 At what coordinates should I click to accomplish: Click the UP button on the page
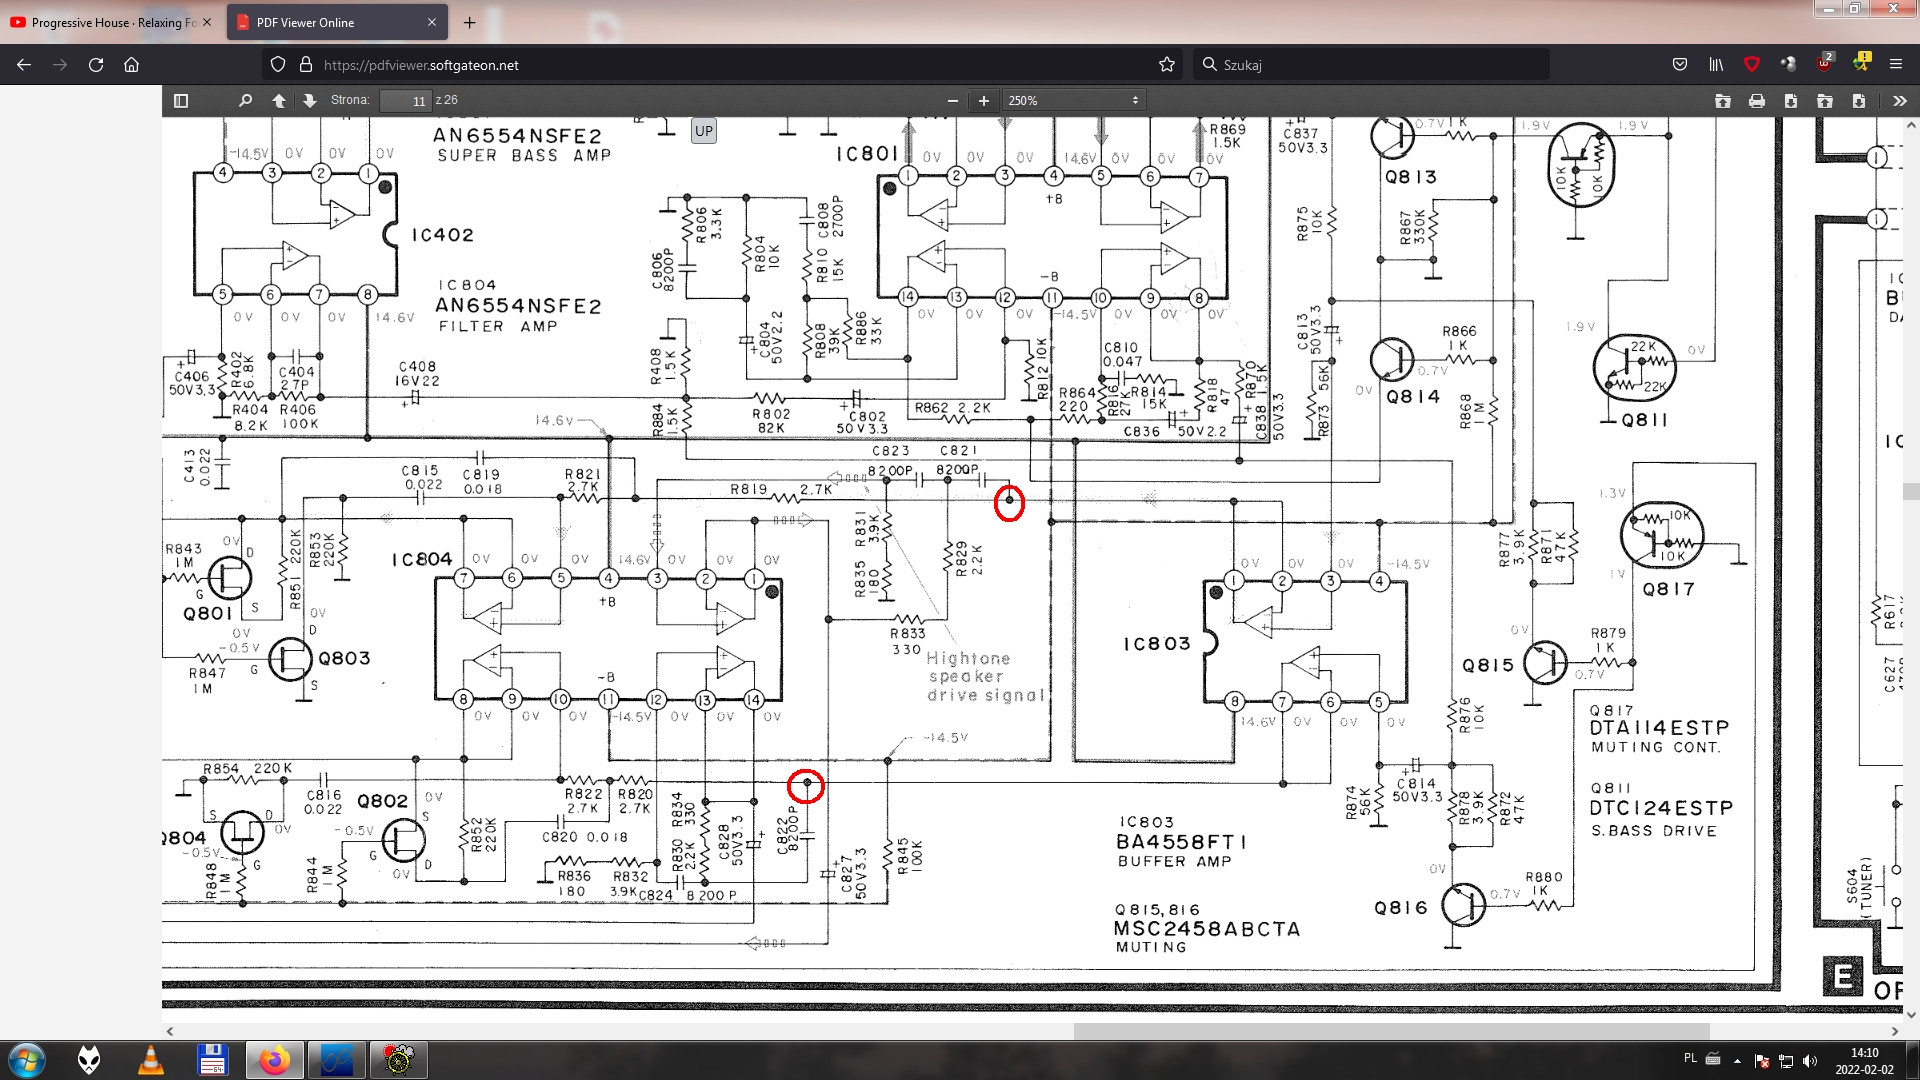tap(704, 131)
